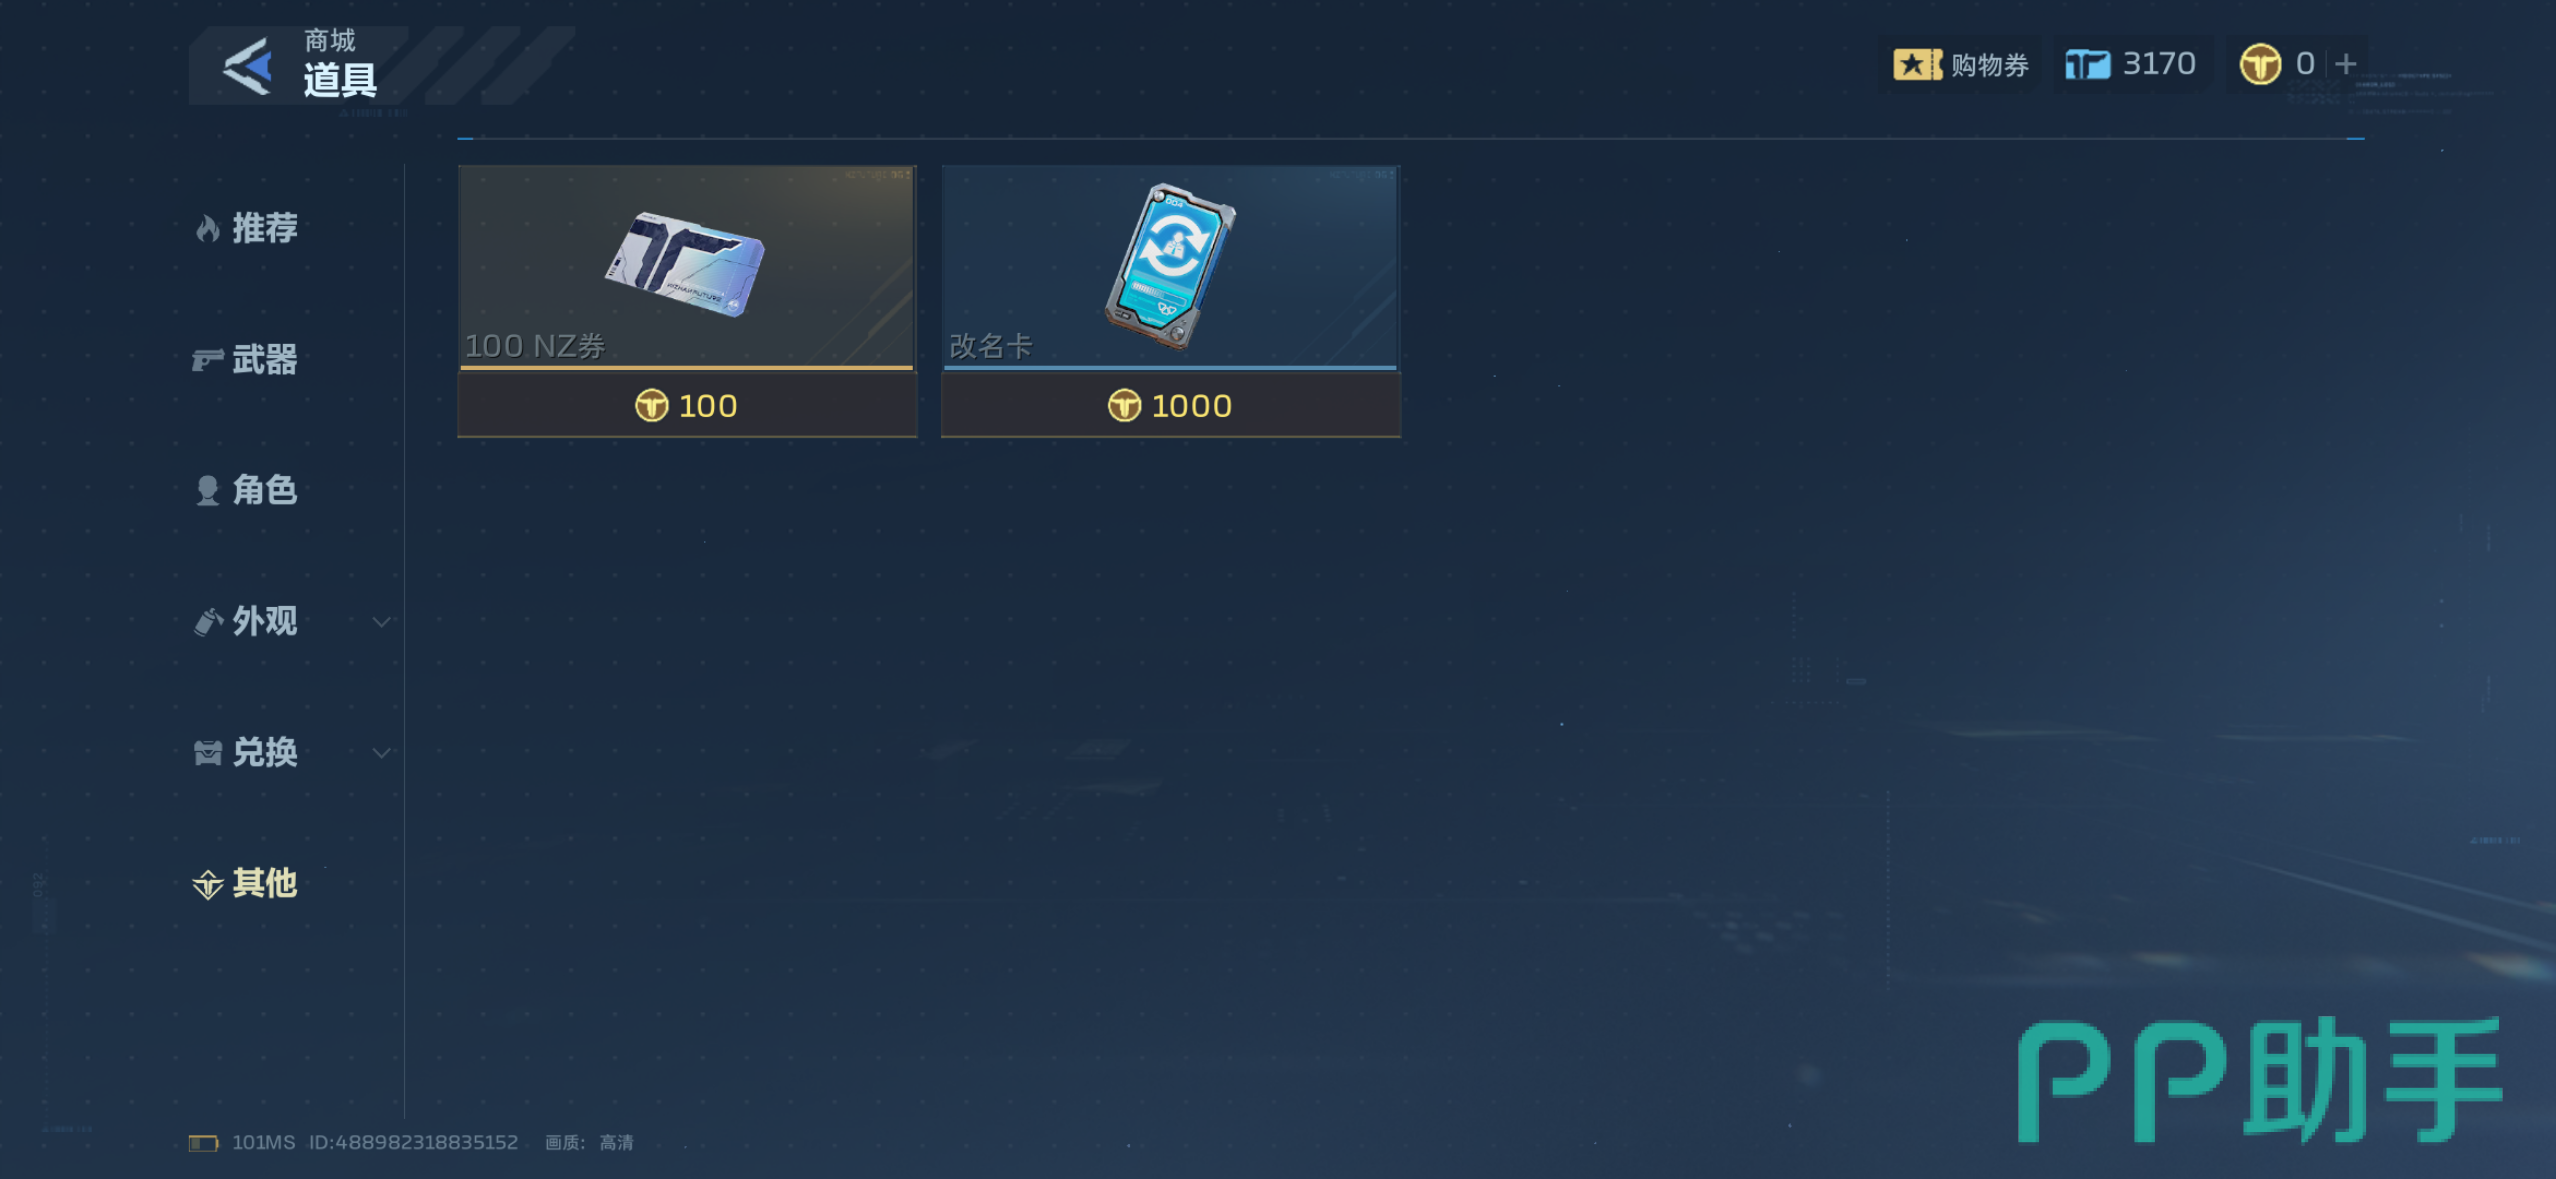Click the head icon next to 角色
This screenshot has height=1179, width=2556.
pos(207,491)
